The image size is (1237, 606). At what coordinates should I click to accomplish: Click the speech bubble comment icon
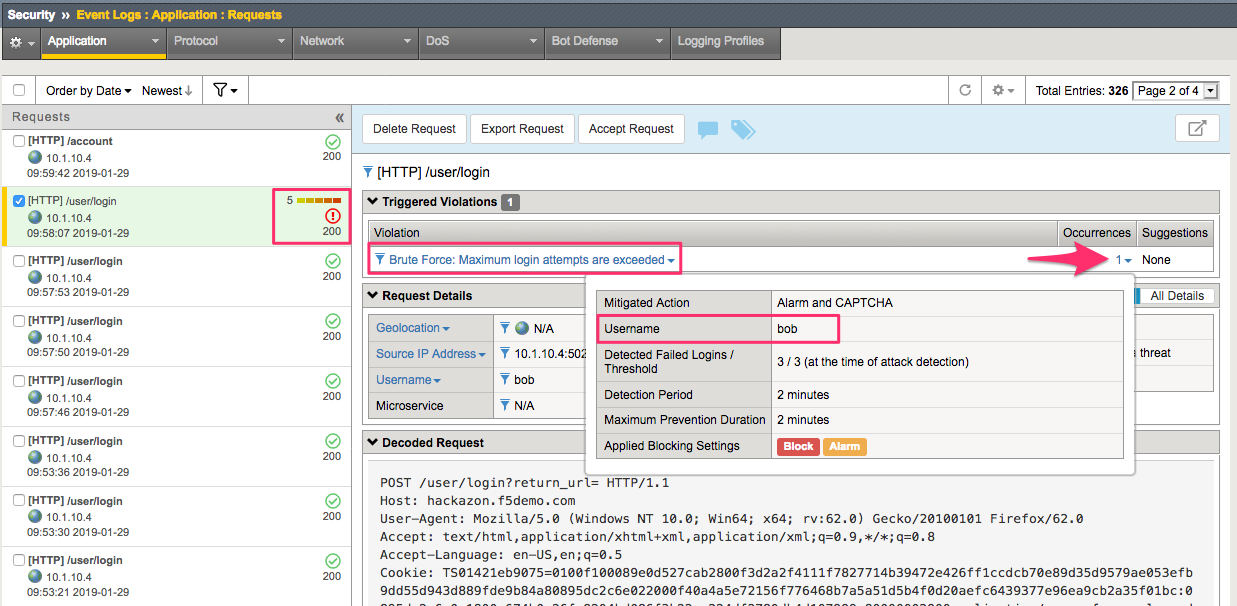coord(708,129)
